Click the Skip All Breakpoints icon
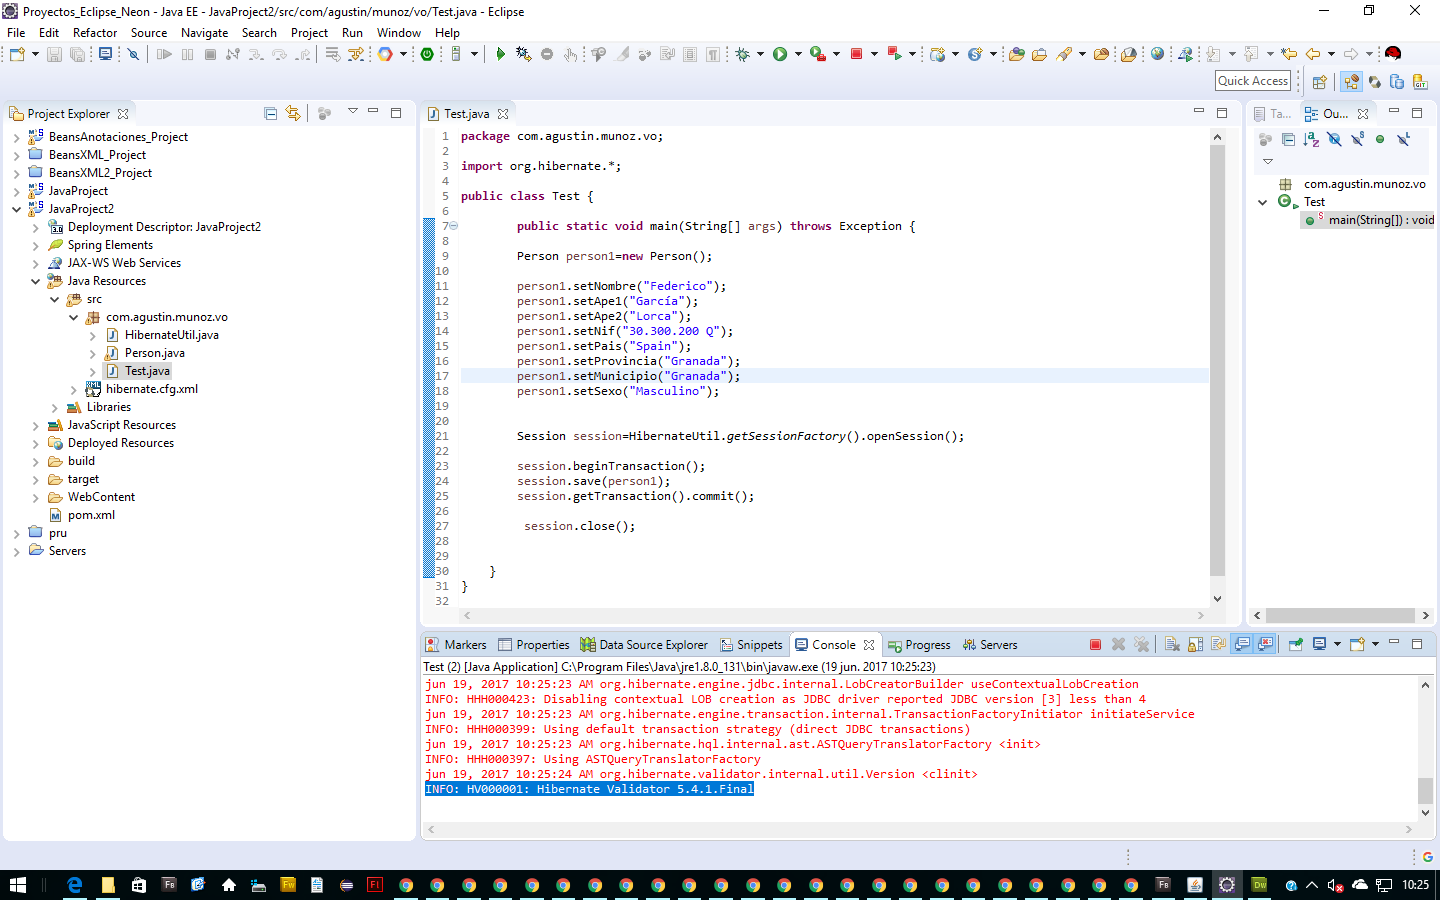 tap(133, 54)
